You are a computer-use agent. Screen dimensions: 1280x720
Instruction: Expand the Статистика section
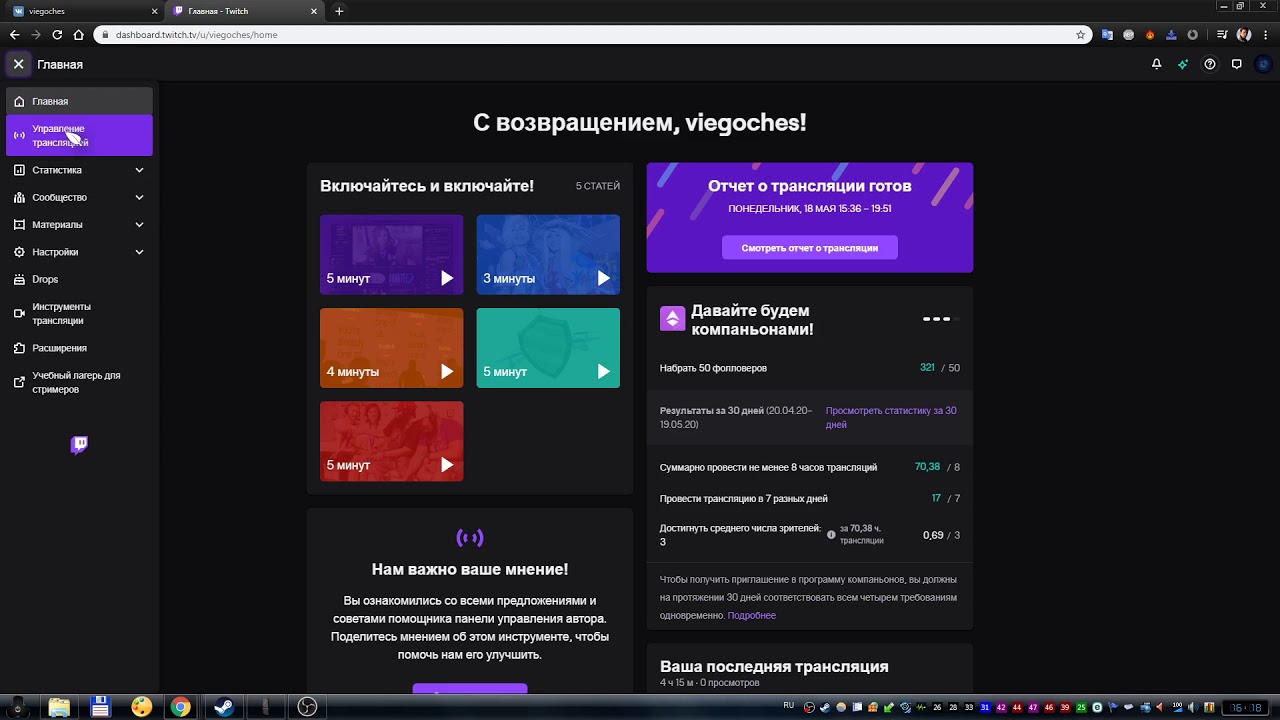click(x=79, y=170)
